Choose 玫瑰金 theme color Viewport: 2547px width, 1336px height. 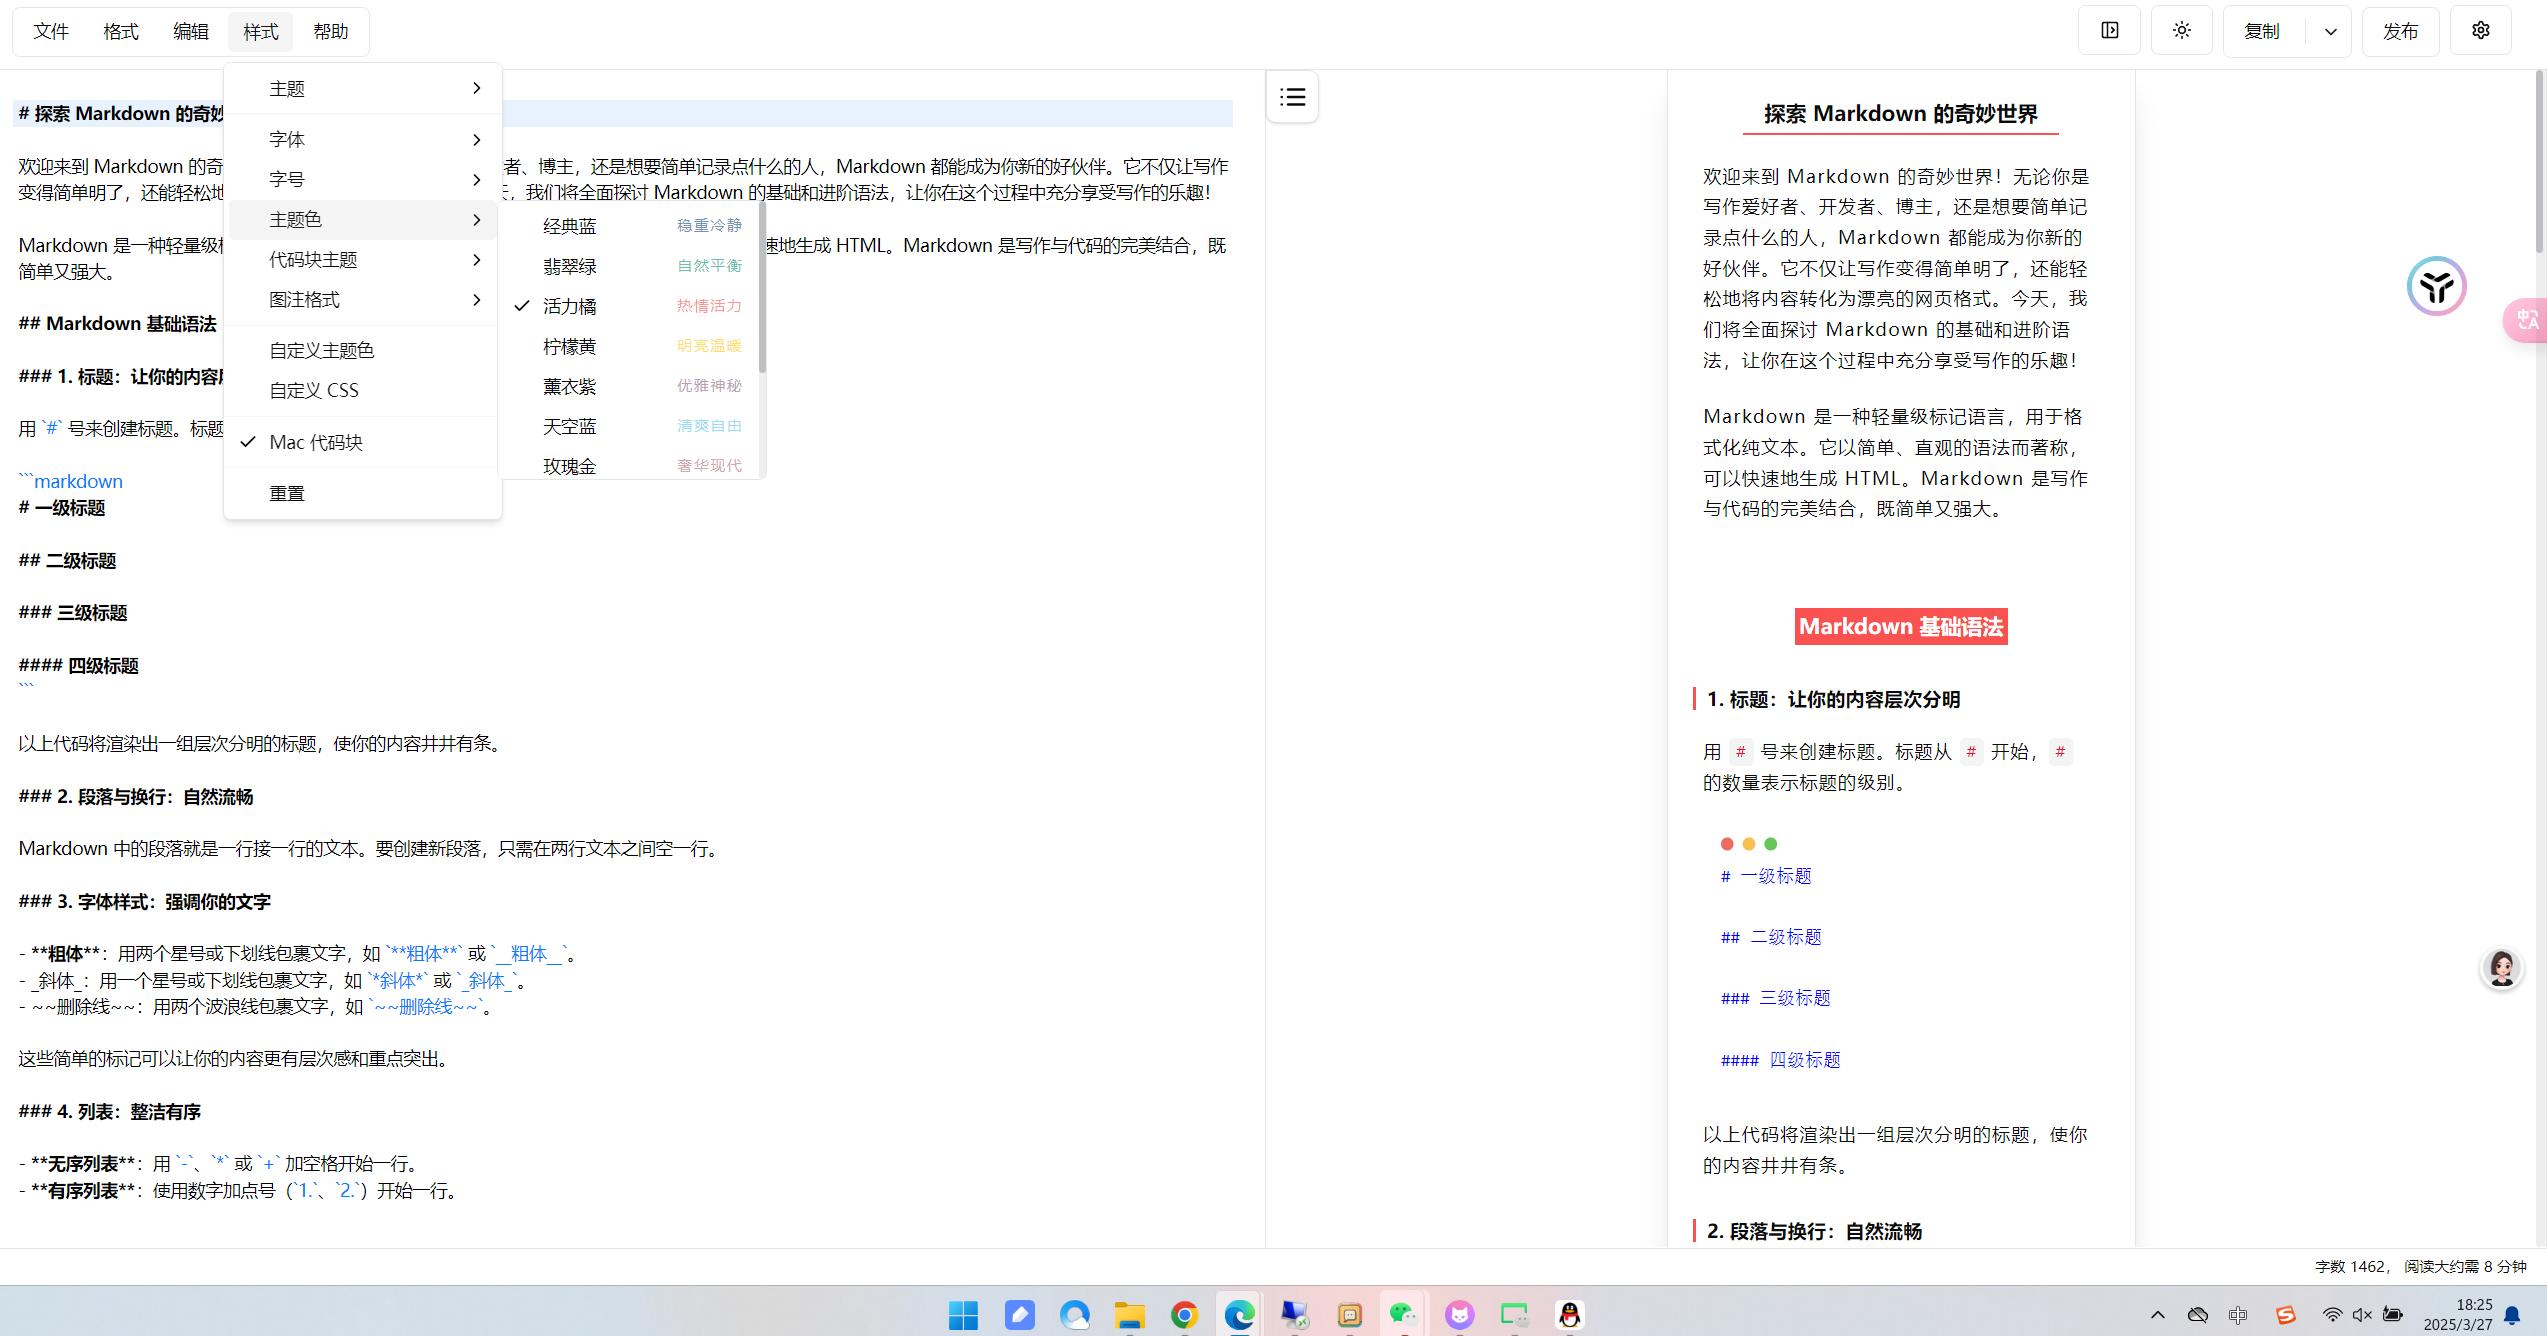630,465
